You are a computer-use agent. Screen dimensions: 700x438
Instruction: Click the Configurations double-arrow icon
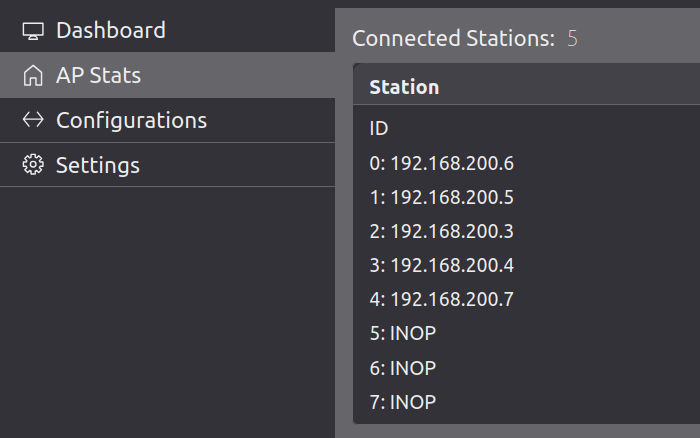click(x=33, y=120)
